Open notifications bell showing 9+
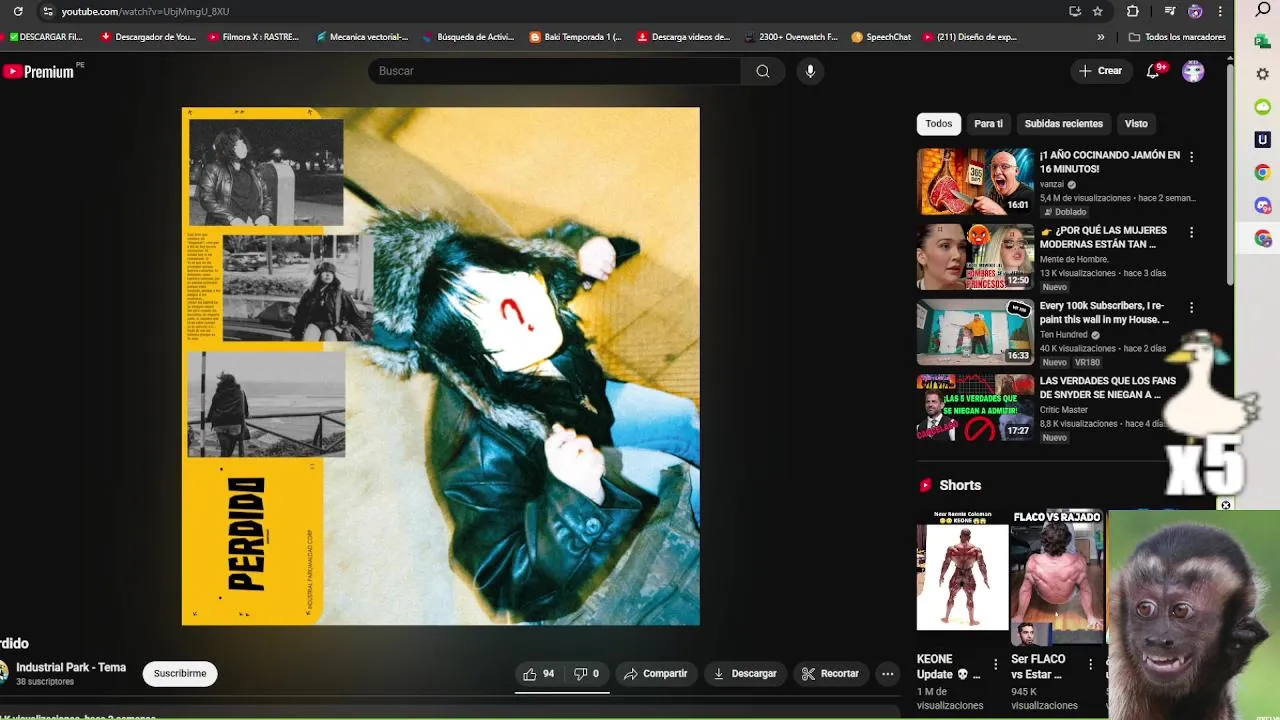 tap(1154, 71)
